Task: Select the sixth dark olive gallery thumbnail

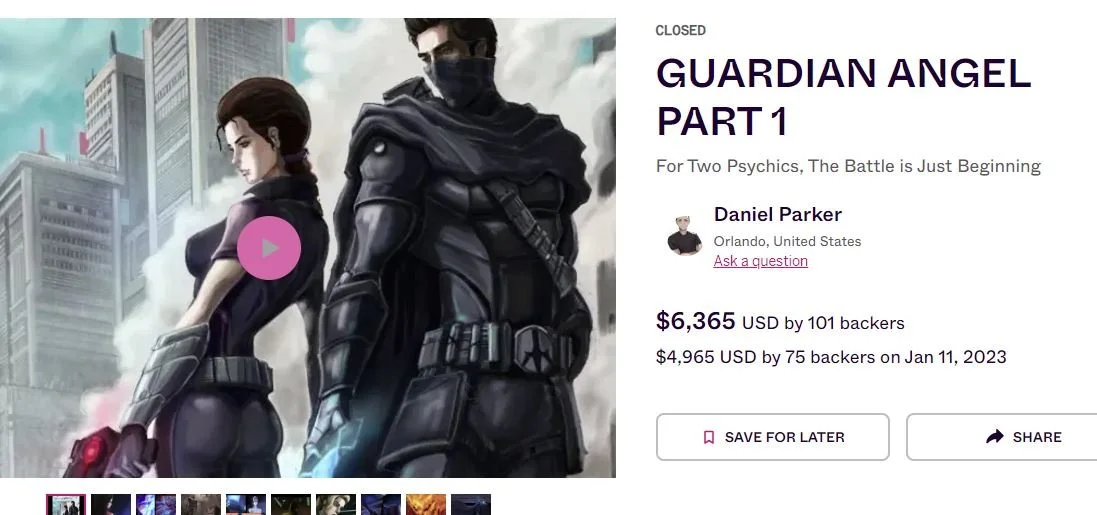Action: (x=290, y=505)
